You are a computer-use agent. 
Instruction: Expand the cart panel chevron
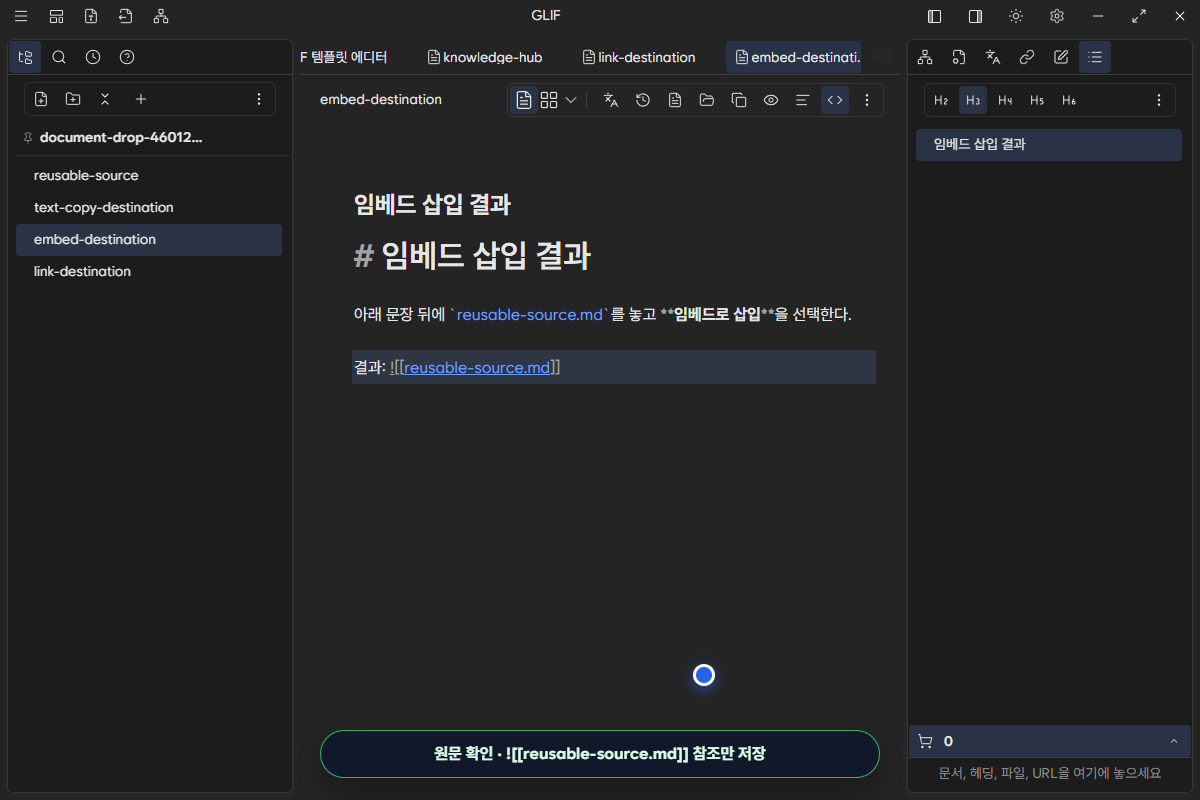click(x=1173, y=741)
